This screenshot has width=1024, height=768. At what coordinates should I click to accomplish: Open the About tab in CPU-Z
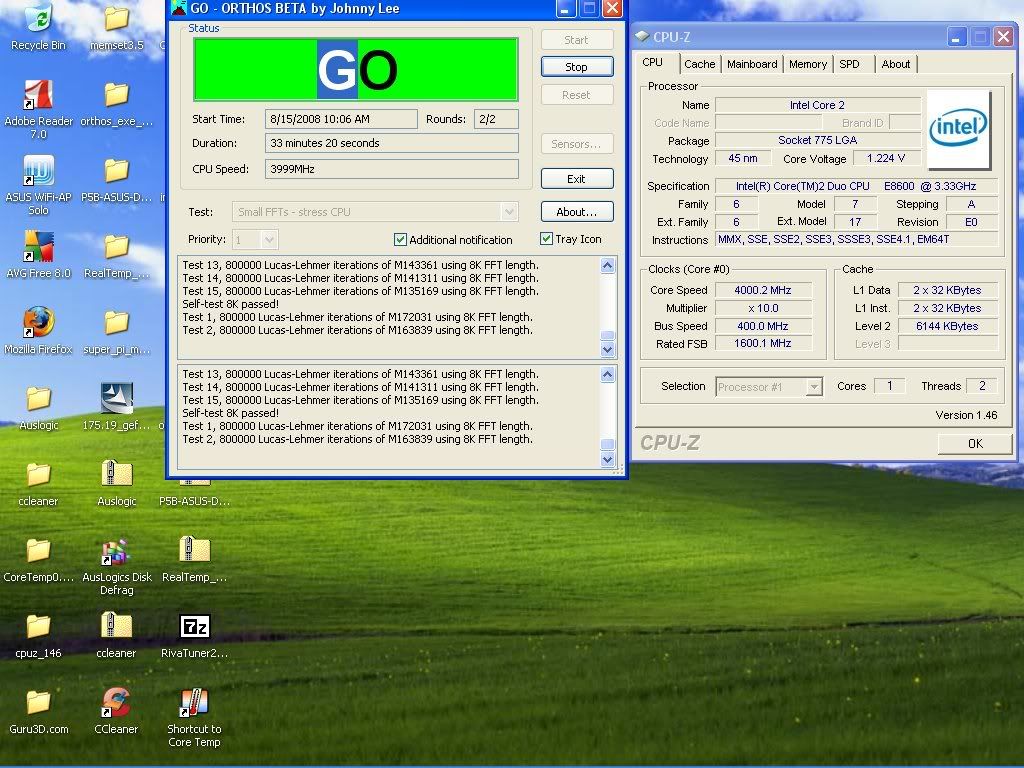tap(895, 64)
